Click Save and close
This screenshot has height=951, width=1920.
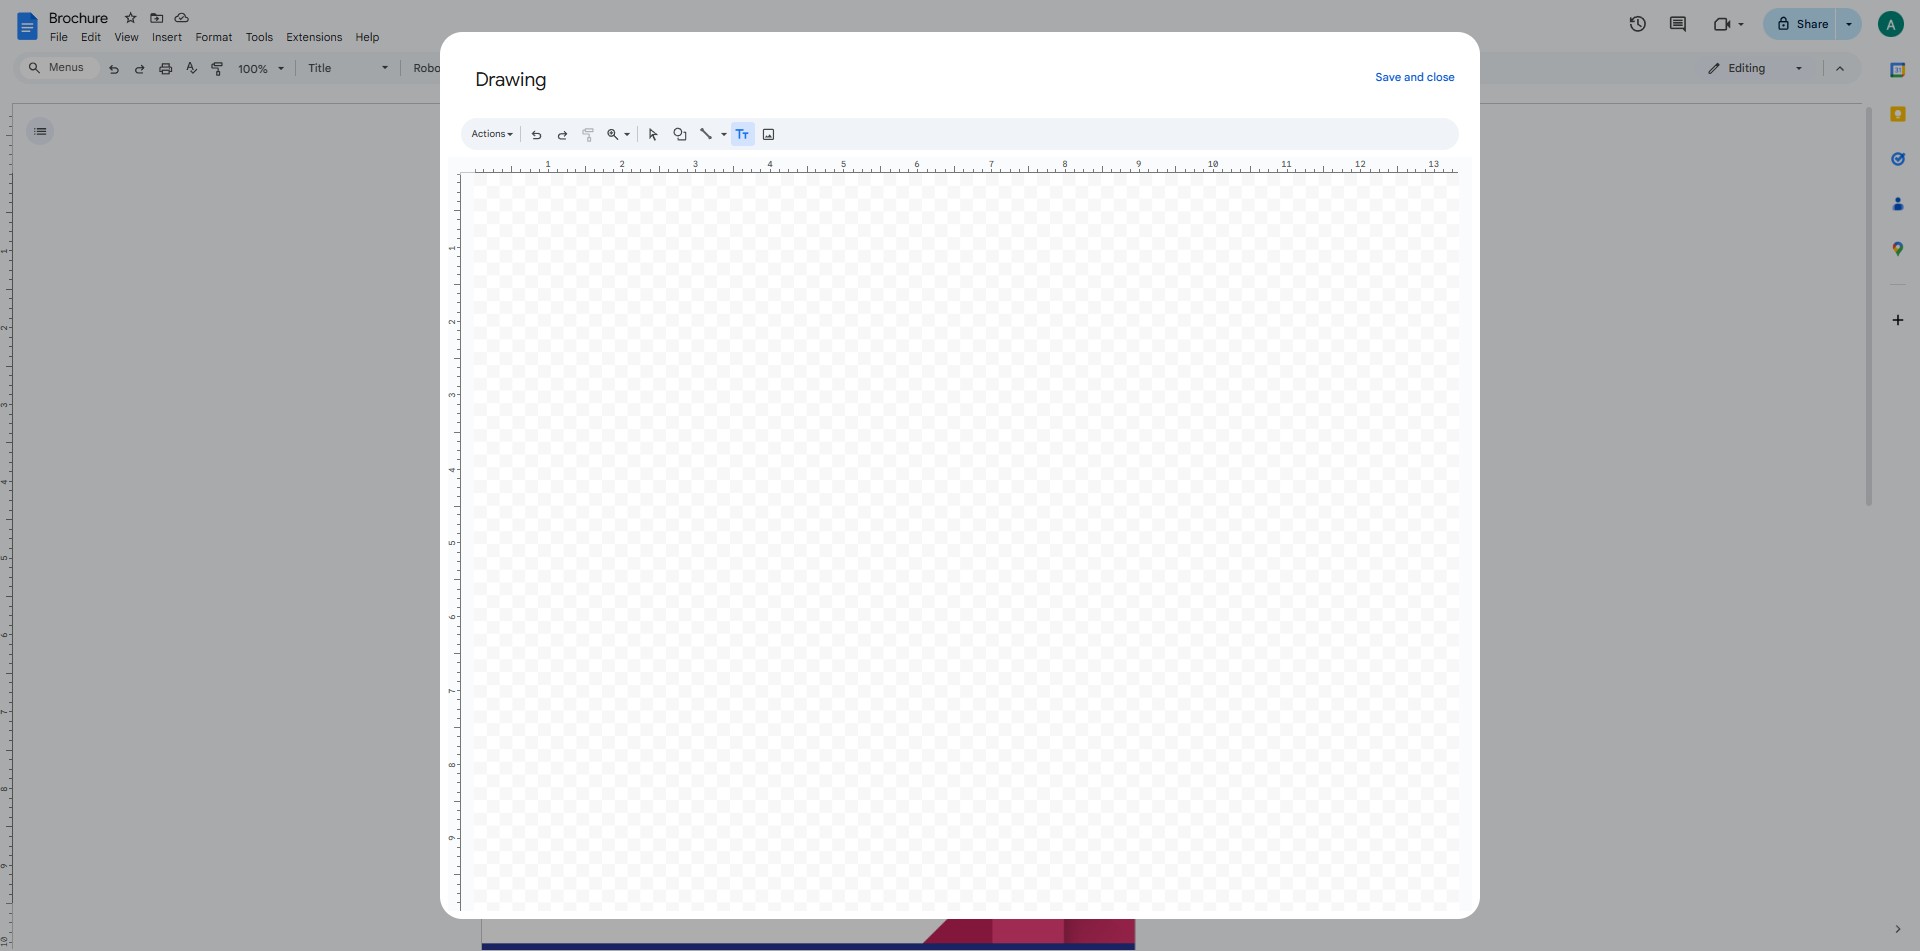(1414, 77)
